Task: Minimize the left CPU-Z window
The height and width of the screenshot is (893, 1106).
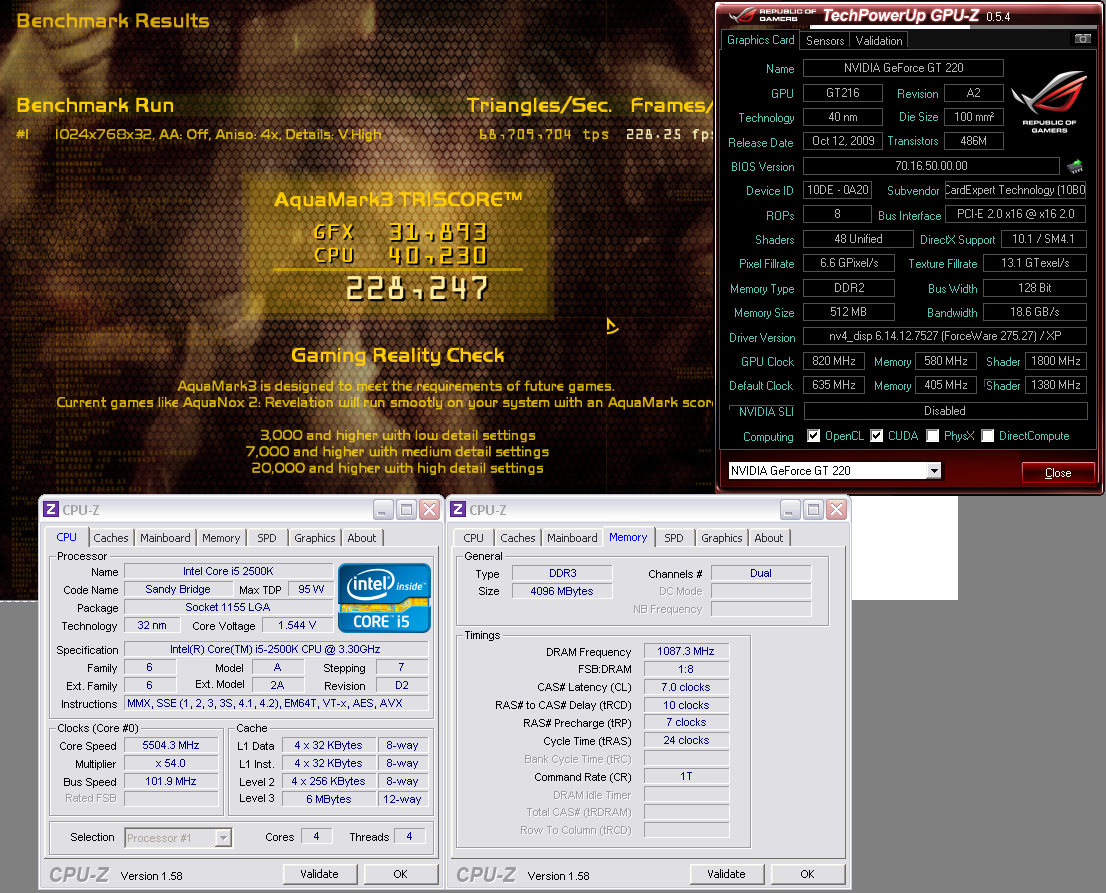Action: pos(383,509)
